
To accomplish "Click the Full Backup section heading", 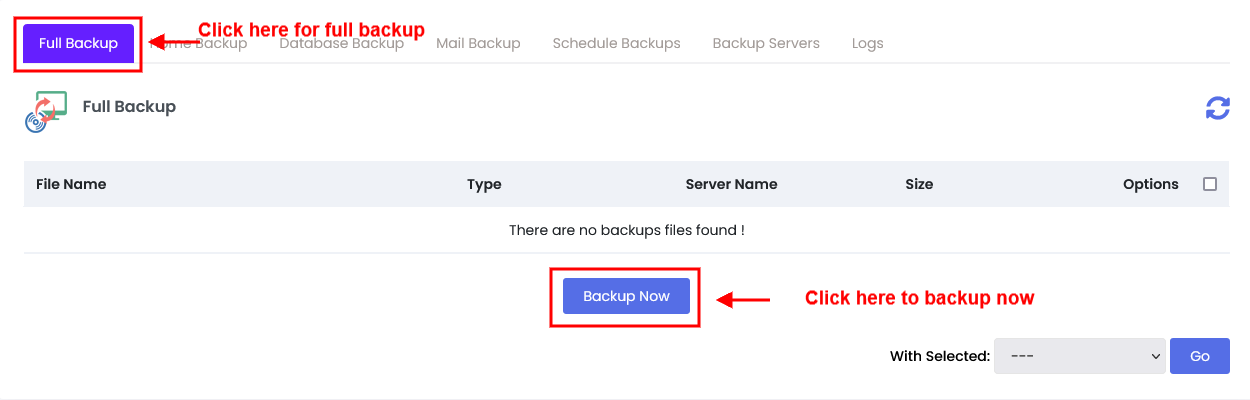I will 129,106.
